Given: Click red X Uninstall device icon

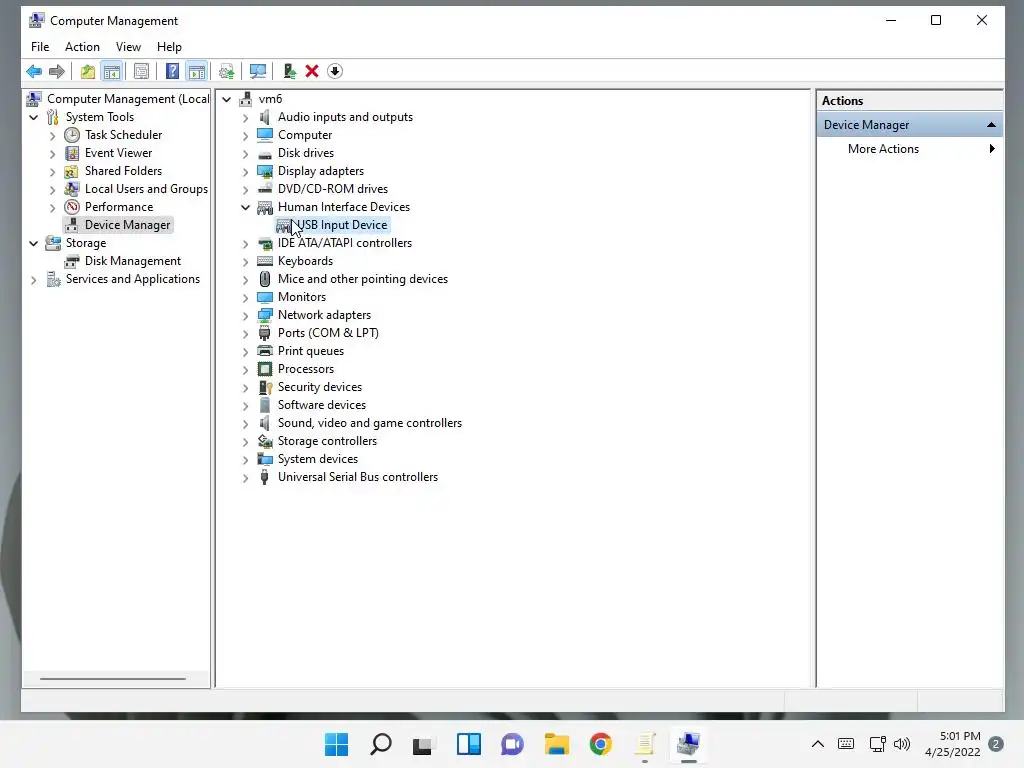Looking at the screenshot, I should click(312, 71).
